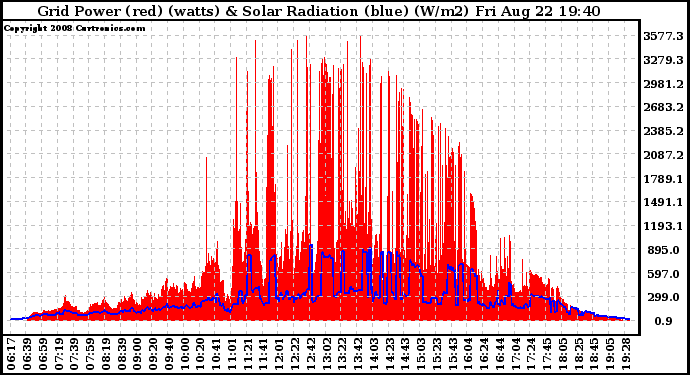Click the x-axis time label 17:24
The image size is (690, 375).
(x=532, y=354)
